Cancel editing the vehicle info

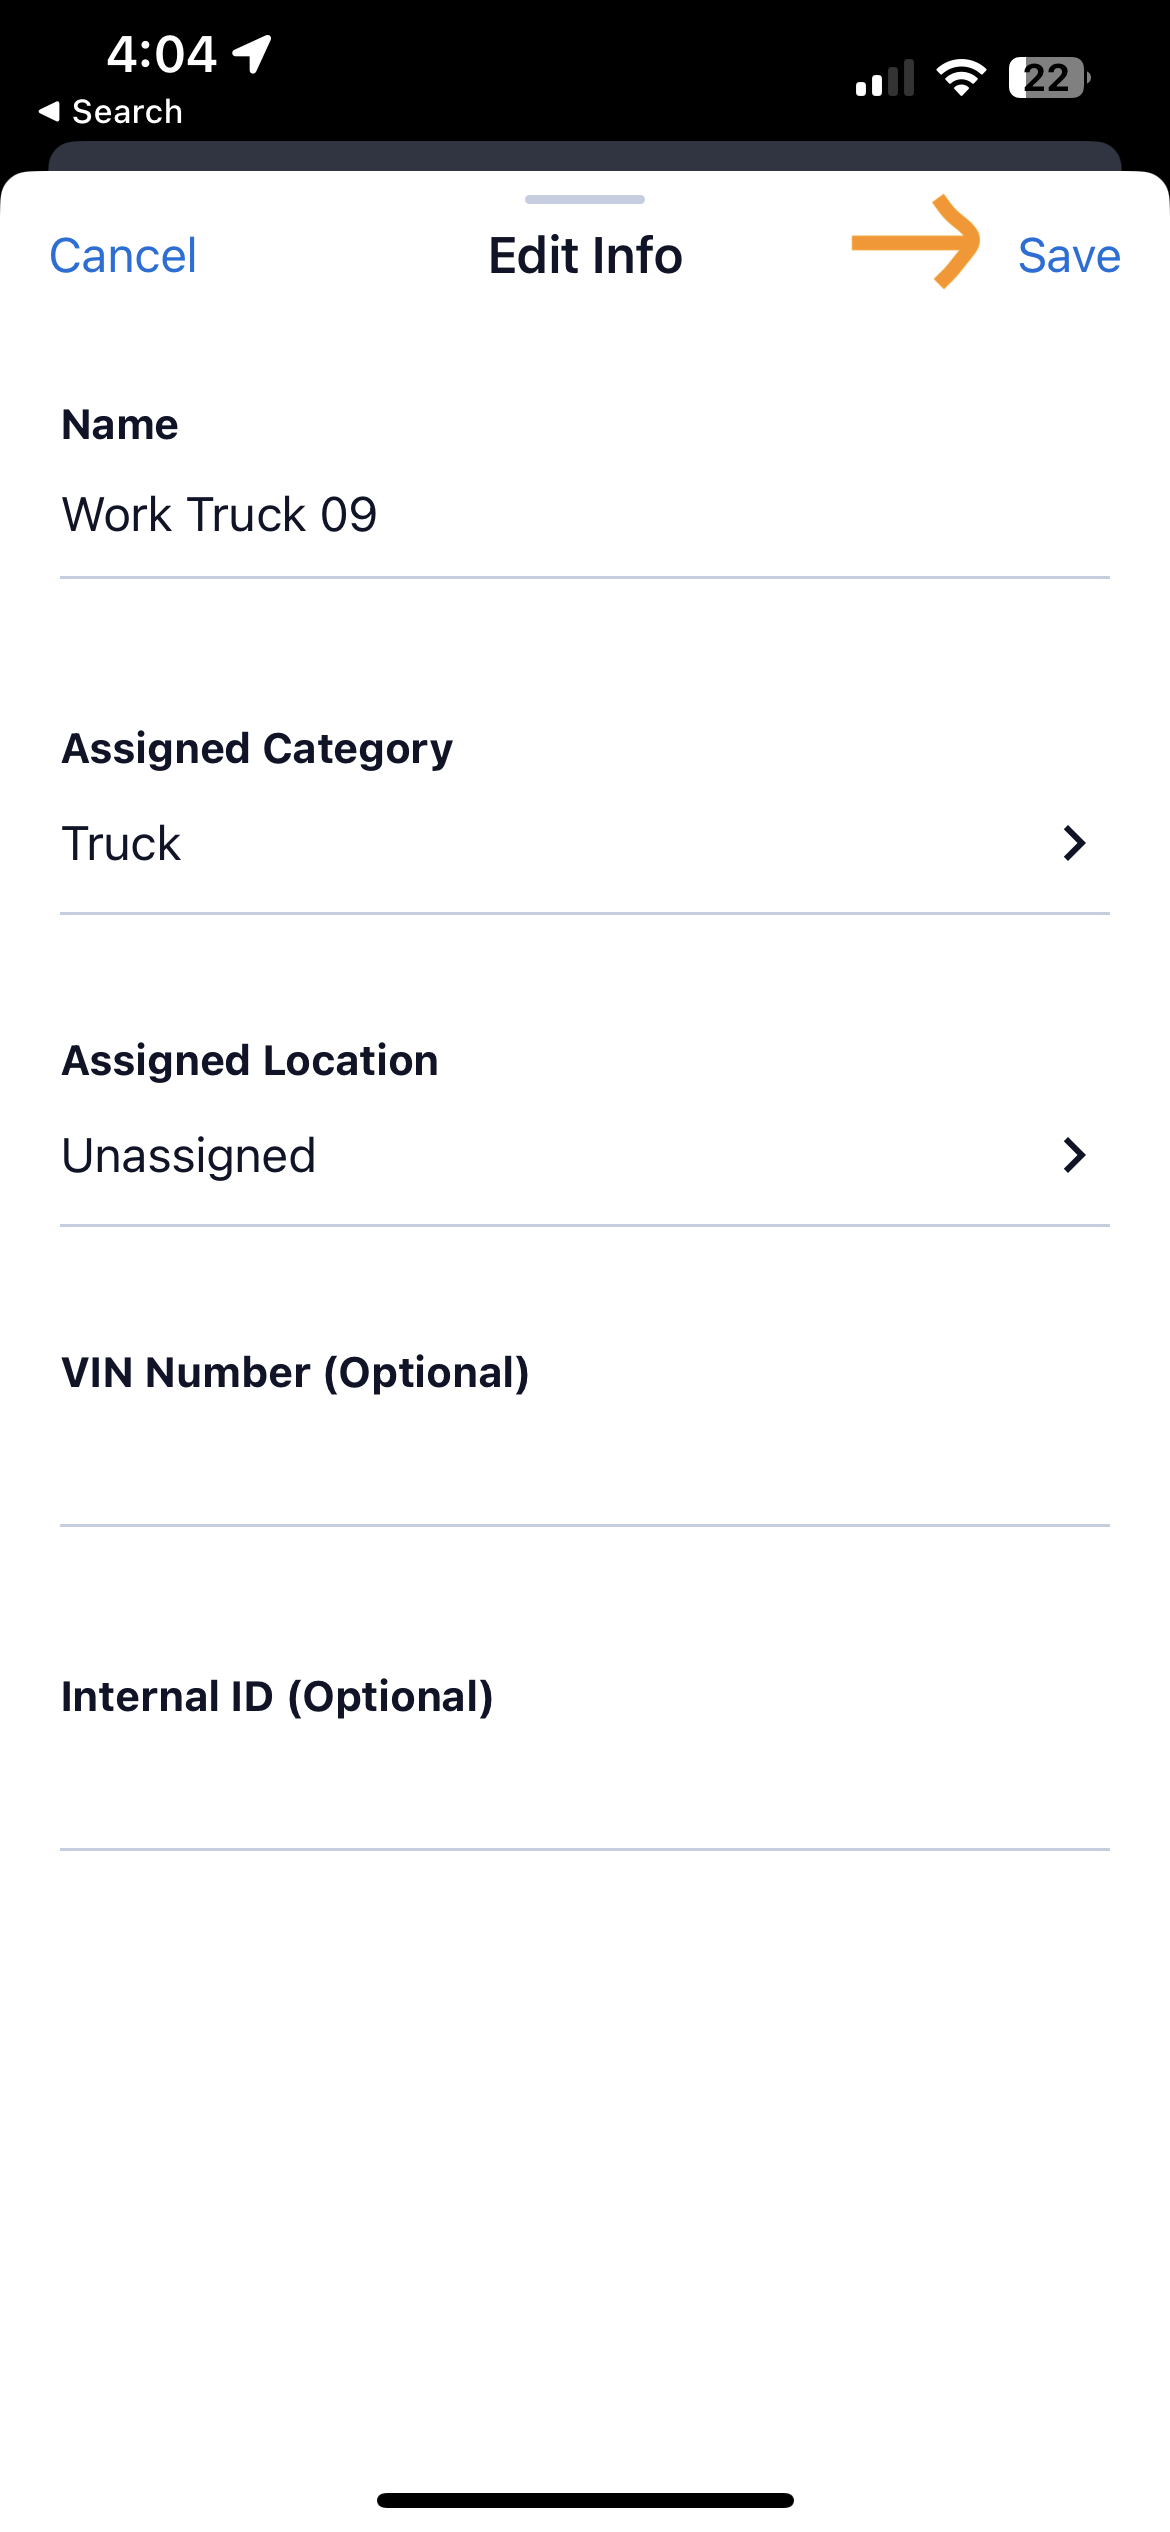pos(123,256)
